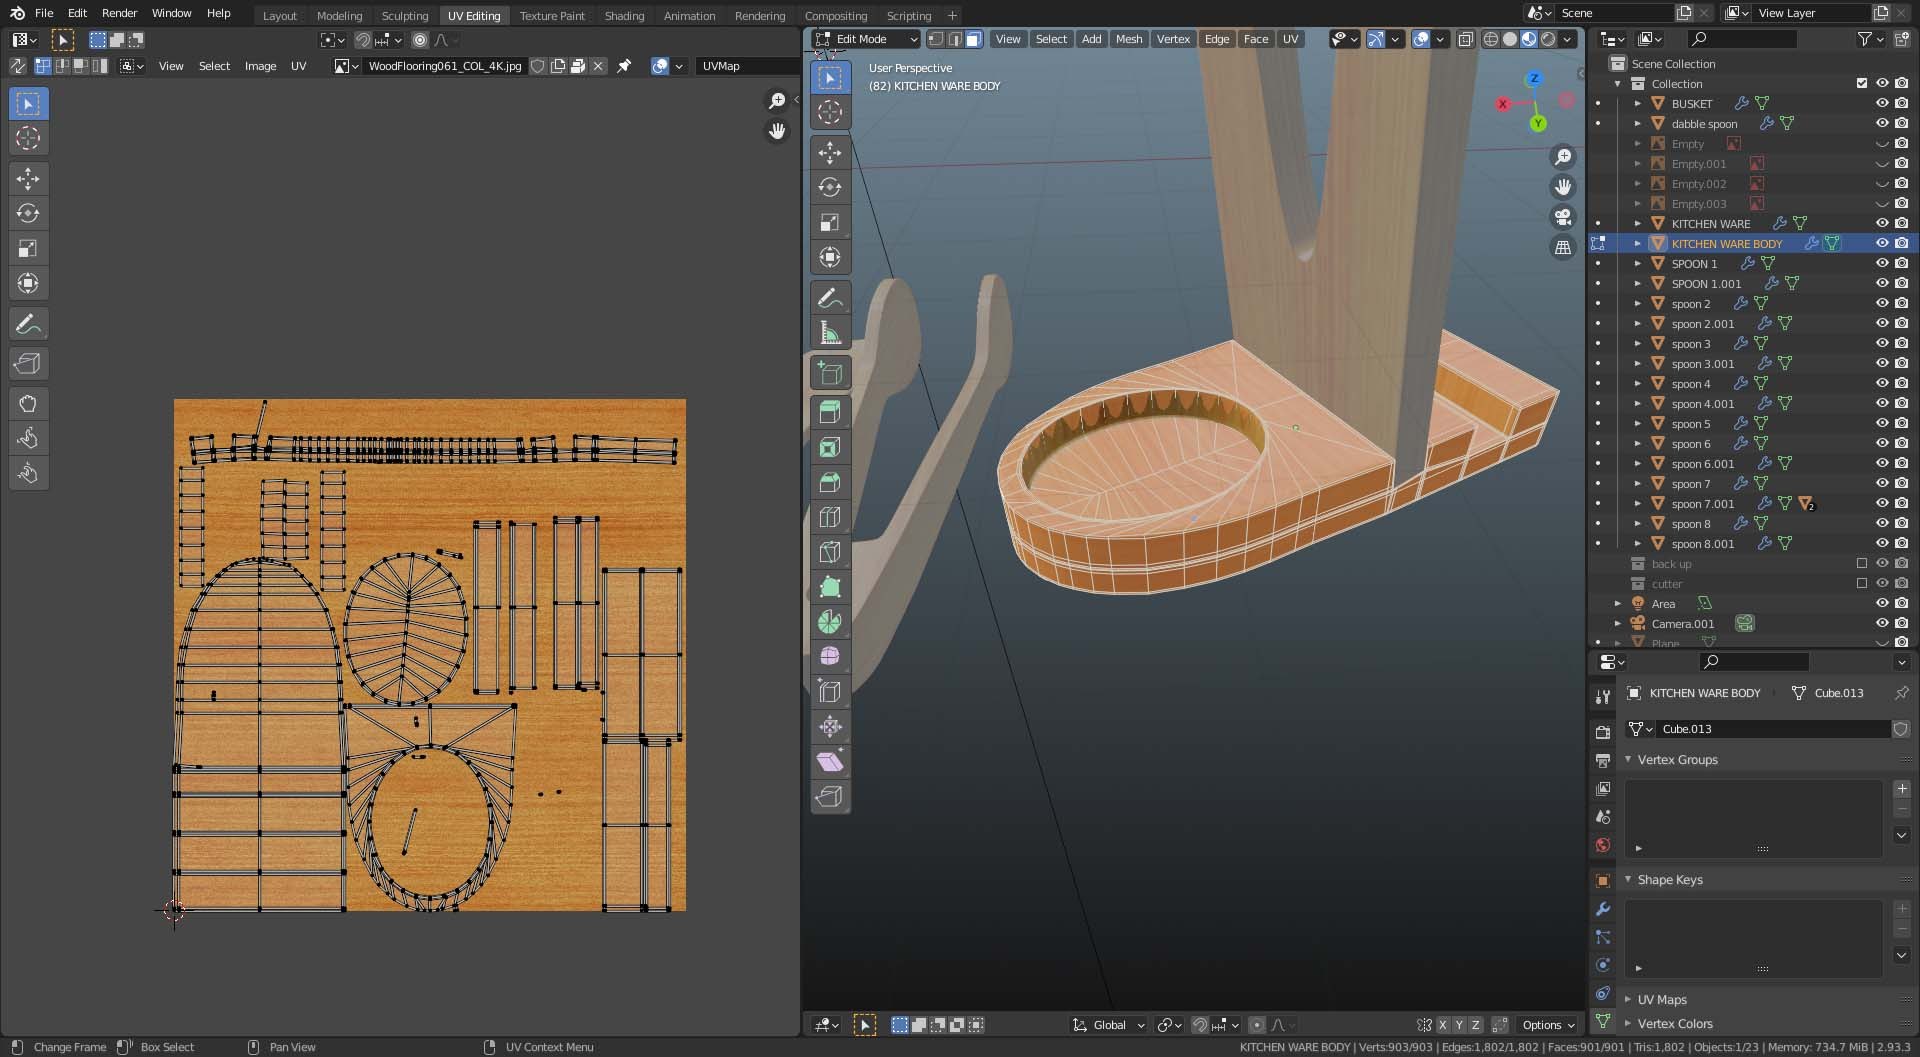Select the Measure tool in 3D viewport

point(830,333)
